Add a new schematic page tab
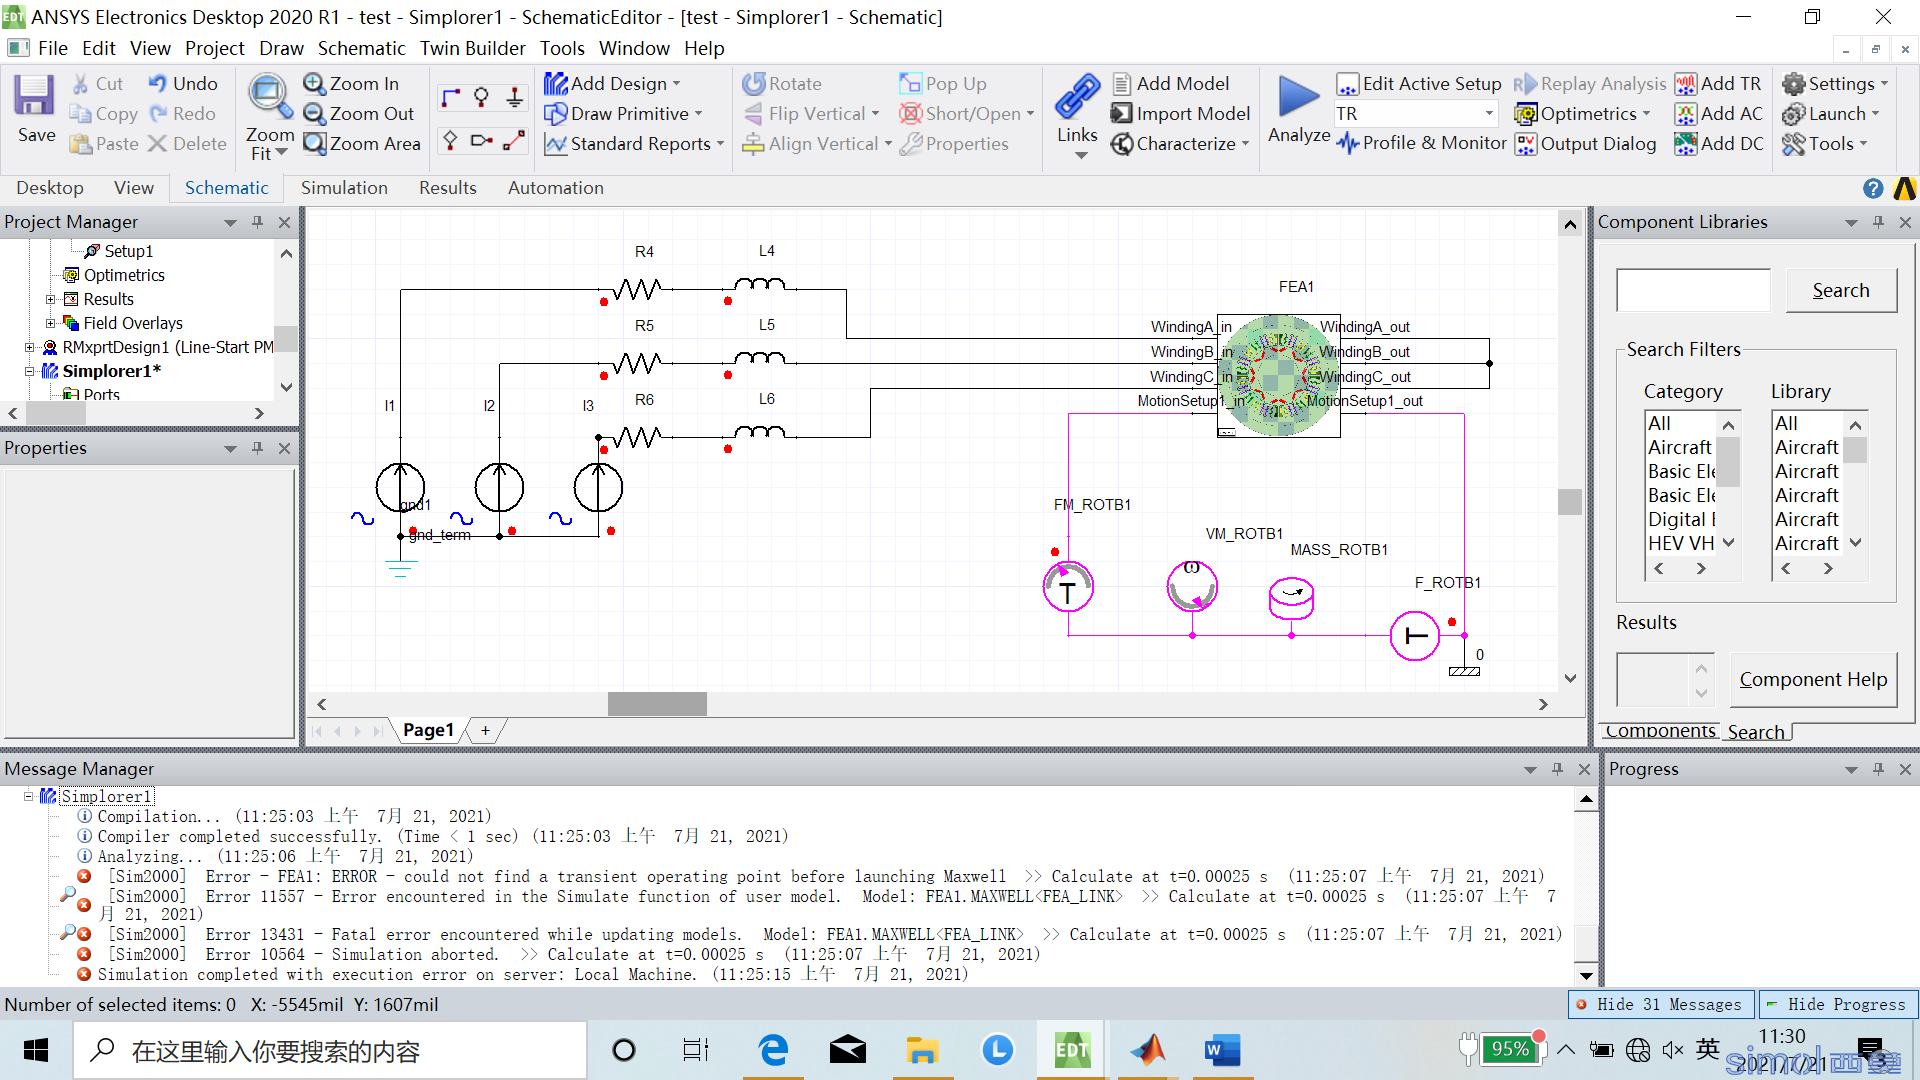 [485, 730]
